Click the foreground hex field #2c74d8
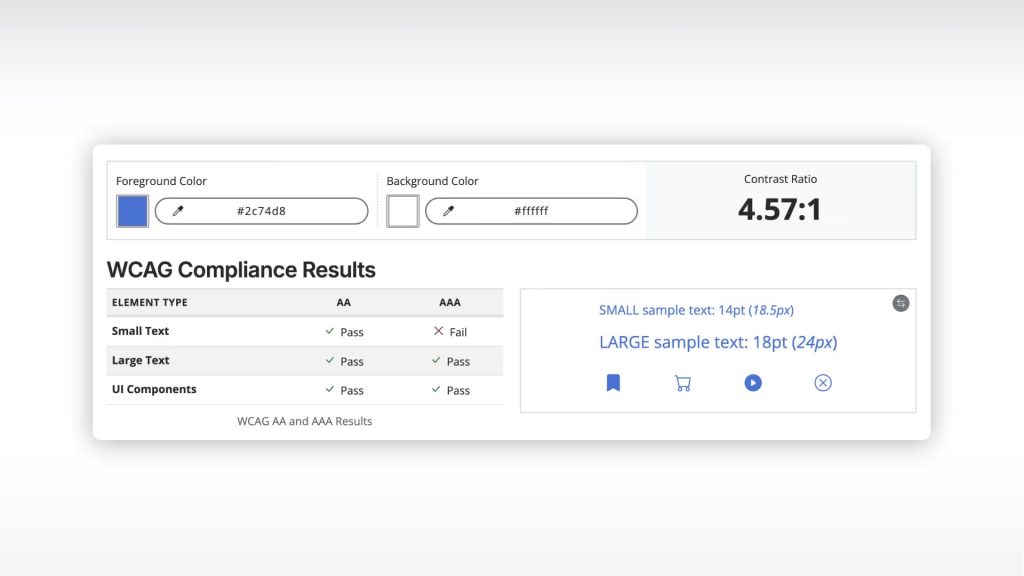The height and width of the screenshot is (576, 1024). click(x=262, y=211)
